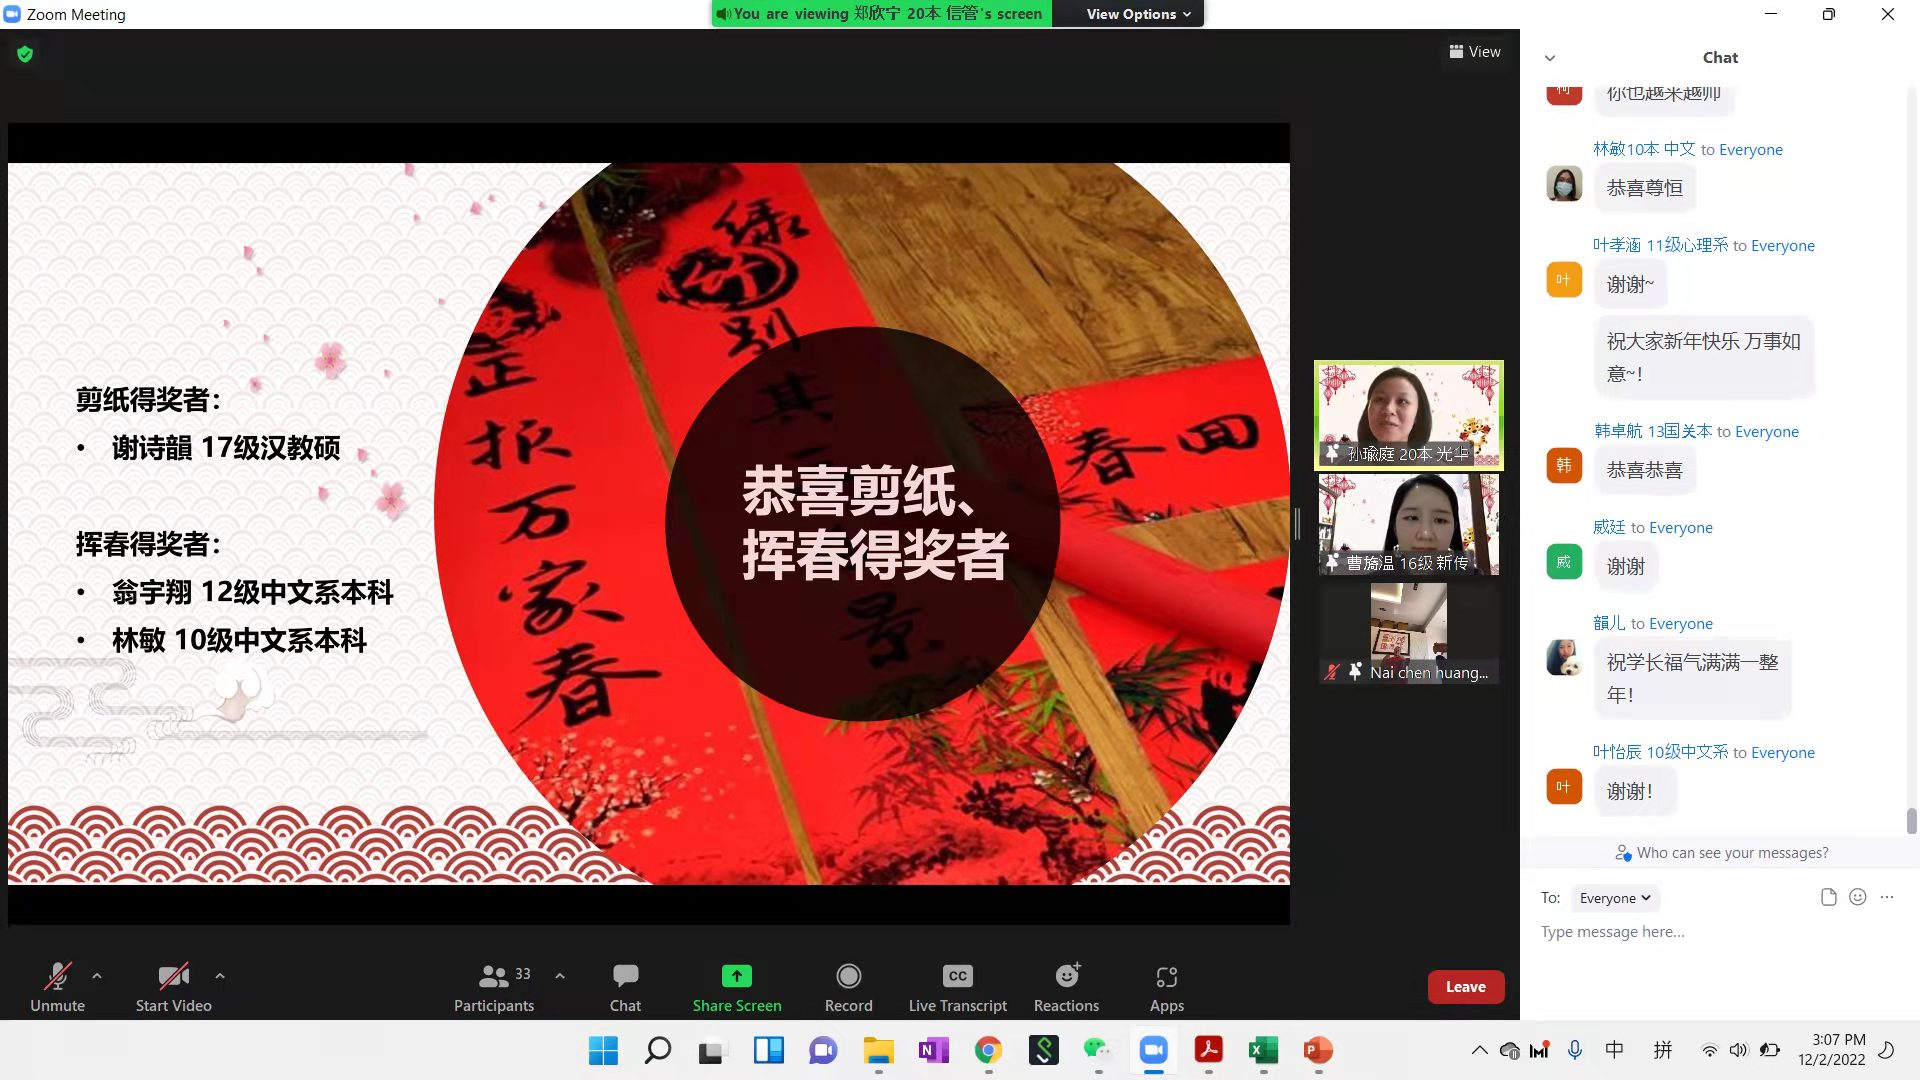1920x1080 pixels.
Task: Click the Live Transcript CC icon
Action: [x=957, y=976]
